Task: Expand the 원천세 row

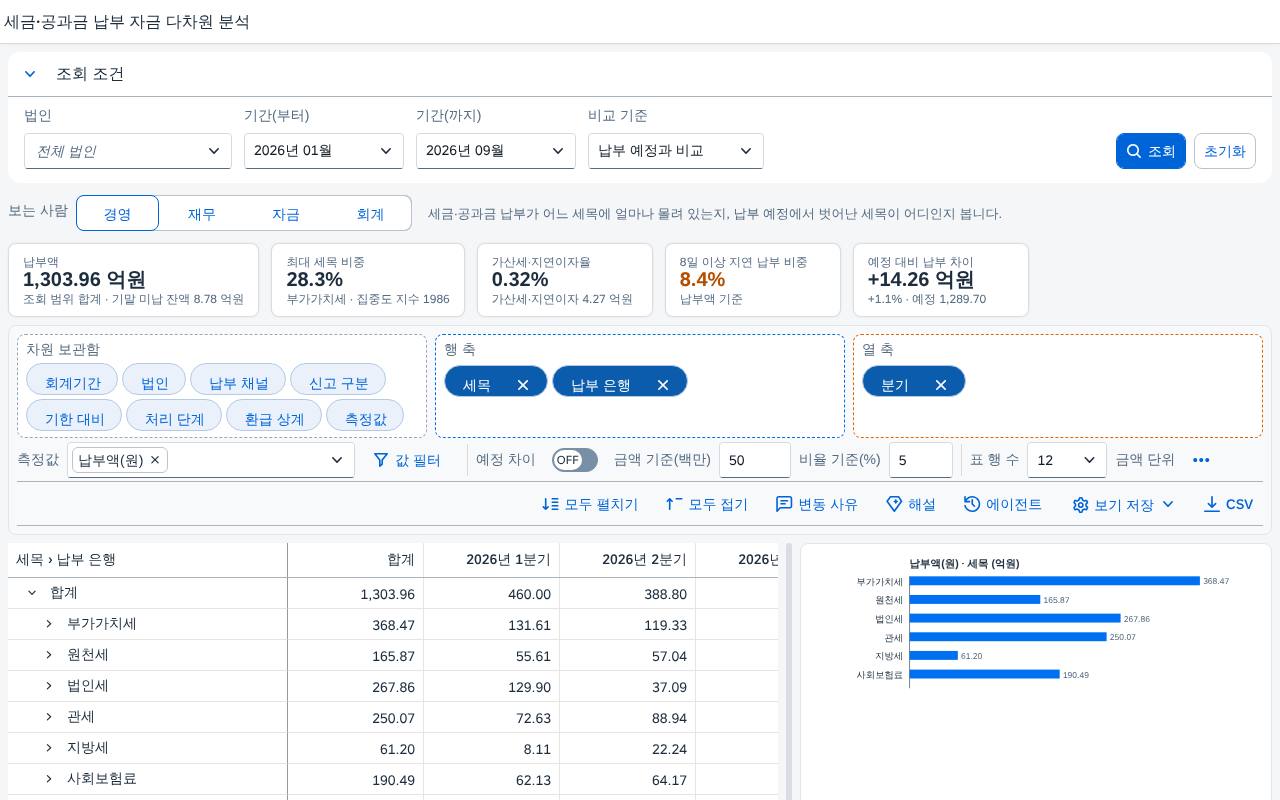Action: 49,655
